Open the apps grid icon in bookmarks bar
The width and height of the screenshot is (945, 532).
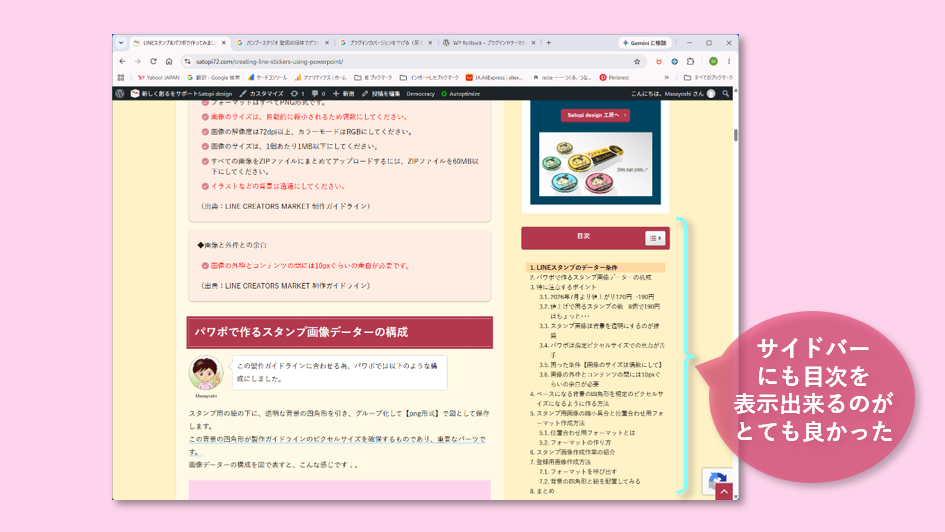(x=121, y=78)
